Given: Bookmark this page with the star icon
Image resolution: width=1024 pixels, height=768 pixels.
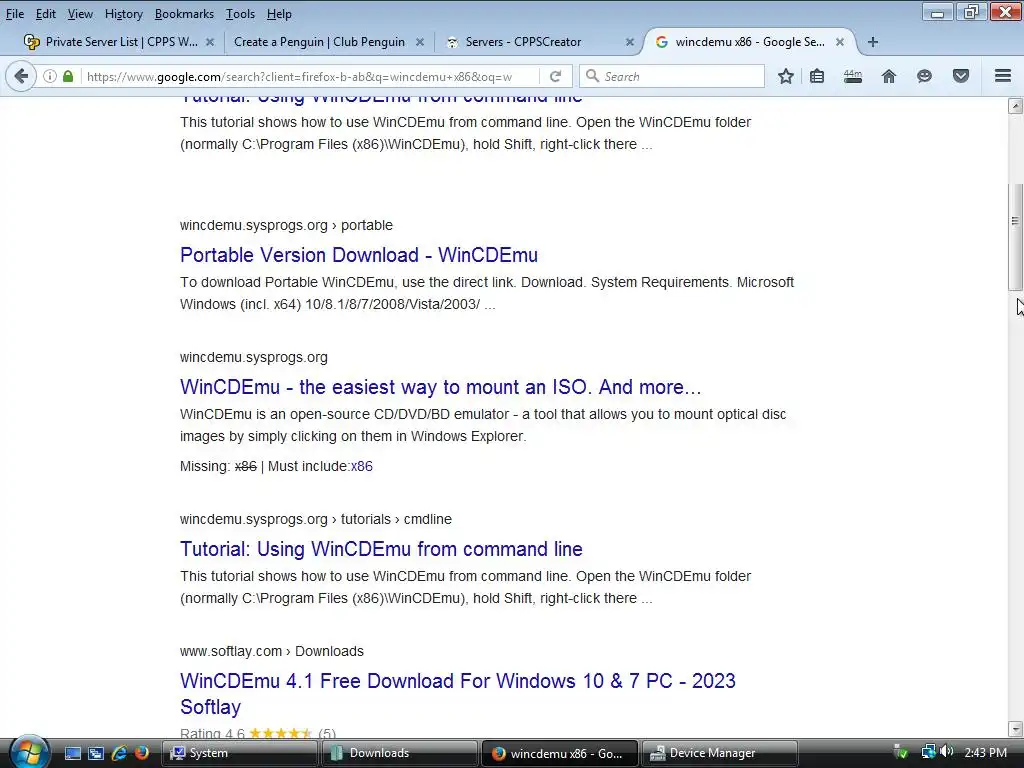Looking at the screenshot, I should 786,76.
